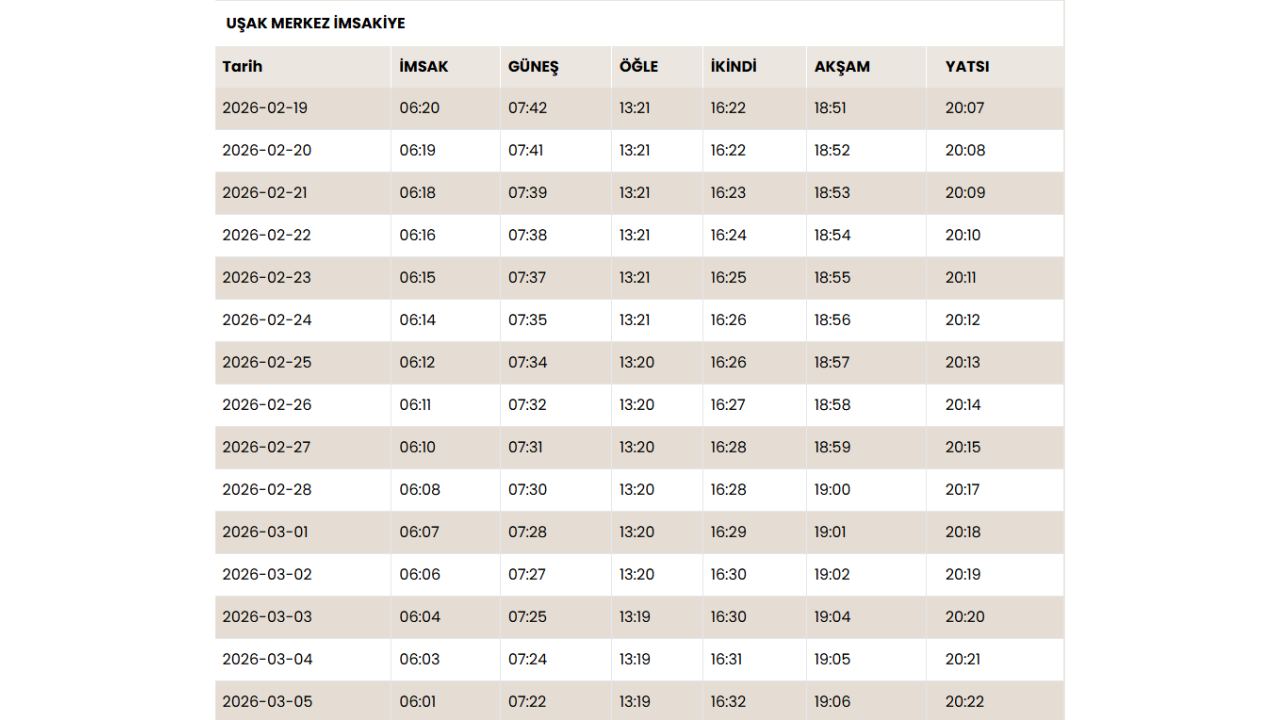Viewport: 1280px width, 720px height.
Task: Click the YATSI column header
Action: [967, 67]
